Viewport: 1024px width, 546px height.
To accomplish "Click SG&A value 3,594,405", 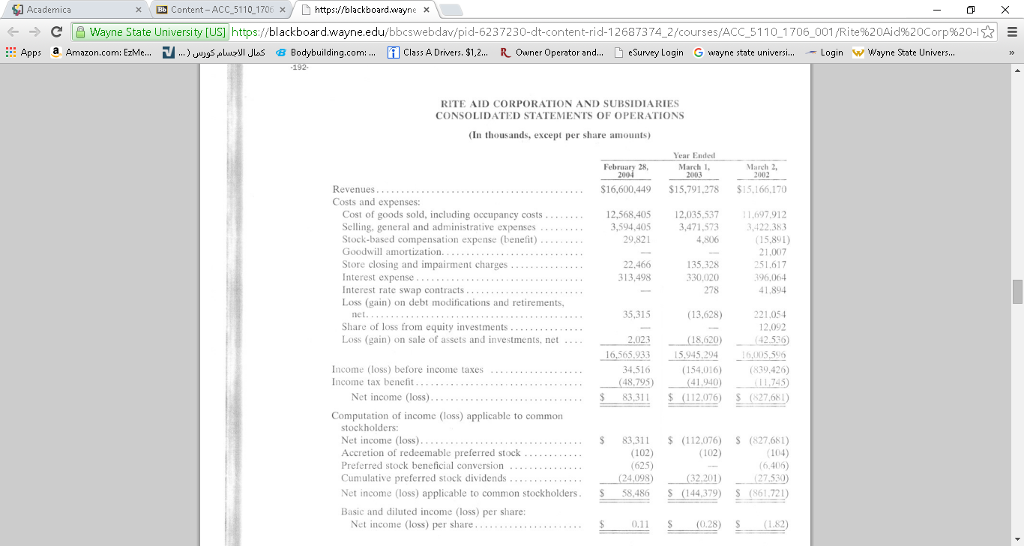I will [630, 227].
